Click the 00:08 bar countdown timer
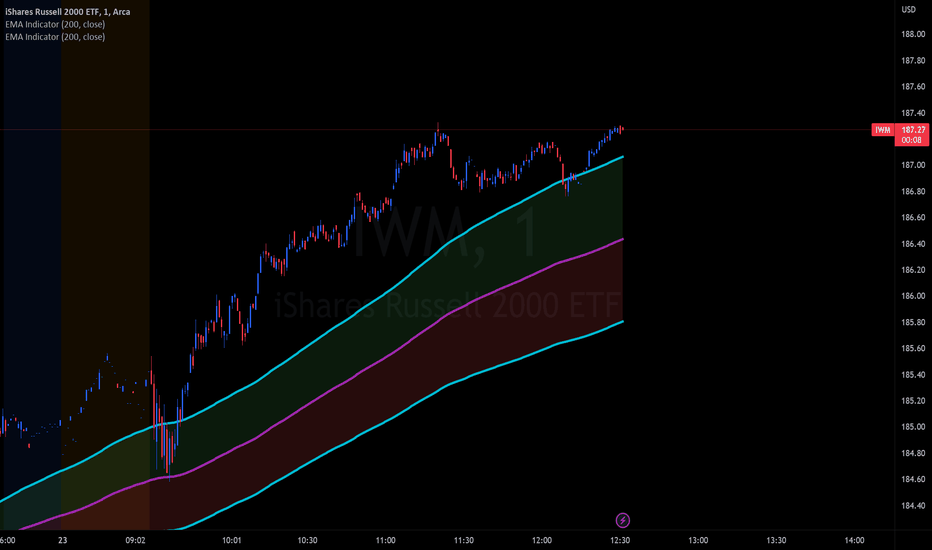This screenshot has height=550, width=932. click(x=911, y=140)
